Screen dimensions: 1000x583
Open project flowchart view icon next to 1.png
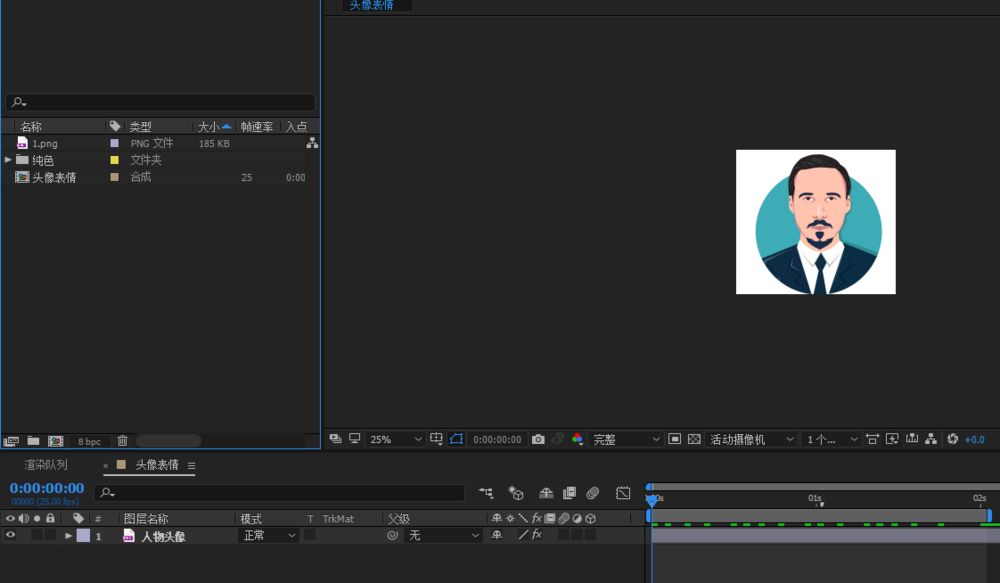coord(312,143)
